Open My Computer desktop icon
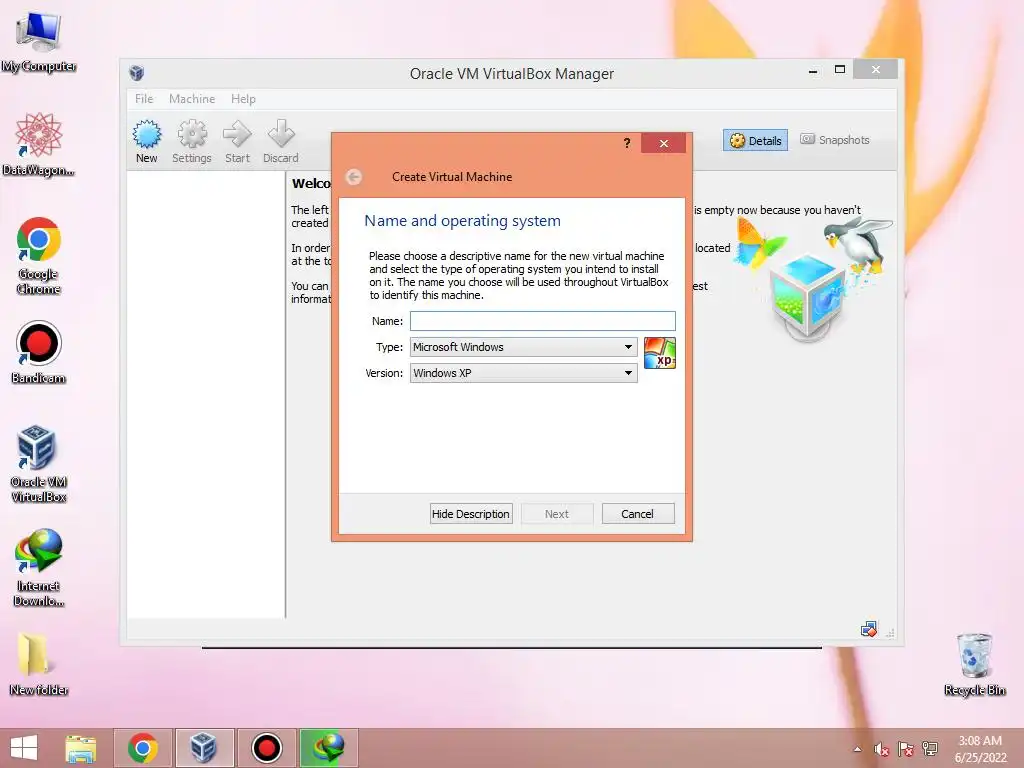The image size is (1024, 768). pos(39,42)
